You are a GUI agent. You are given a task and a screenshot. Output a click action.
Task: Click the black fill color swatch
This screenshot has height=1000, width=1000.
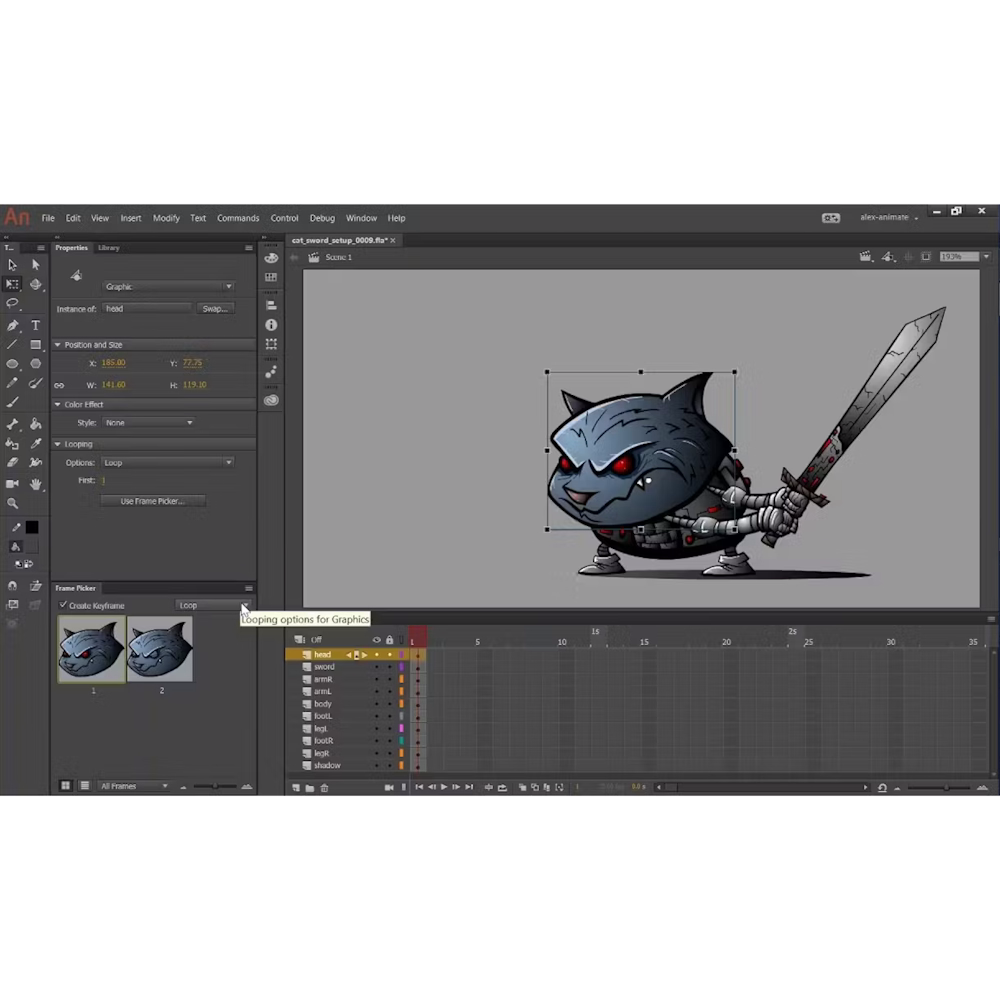coord(34,527)
